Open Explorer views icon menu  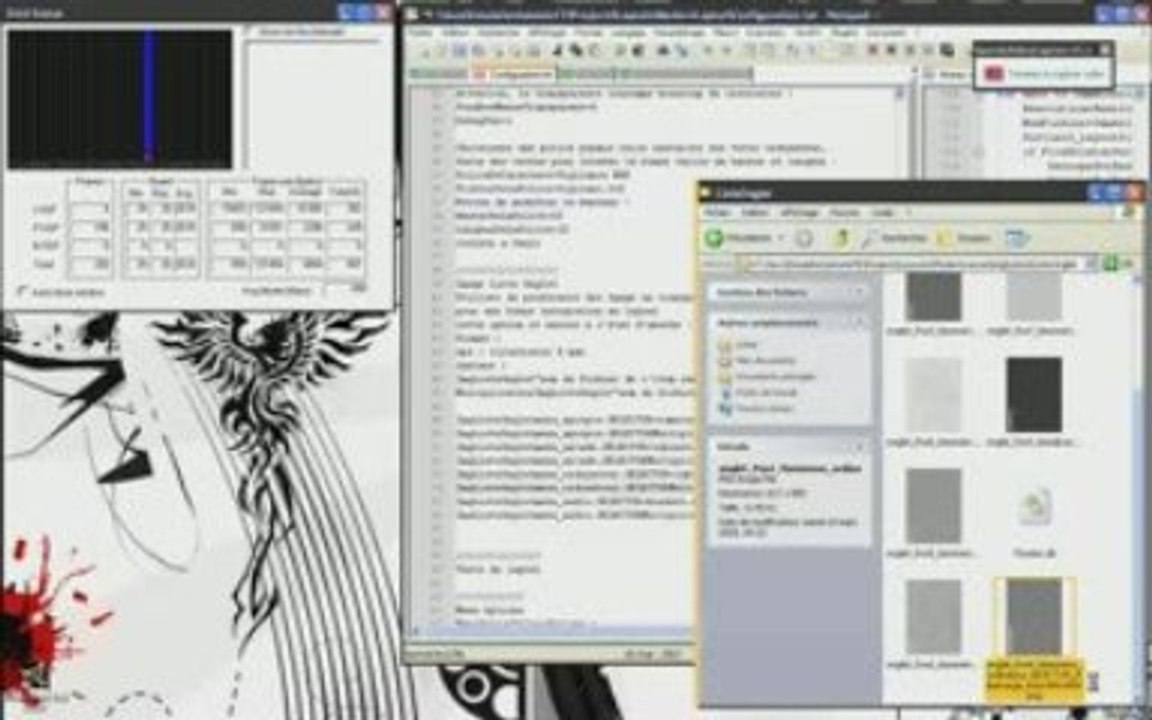(x=1017, y=237)
